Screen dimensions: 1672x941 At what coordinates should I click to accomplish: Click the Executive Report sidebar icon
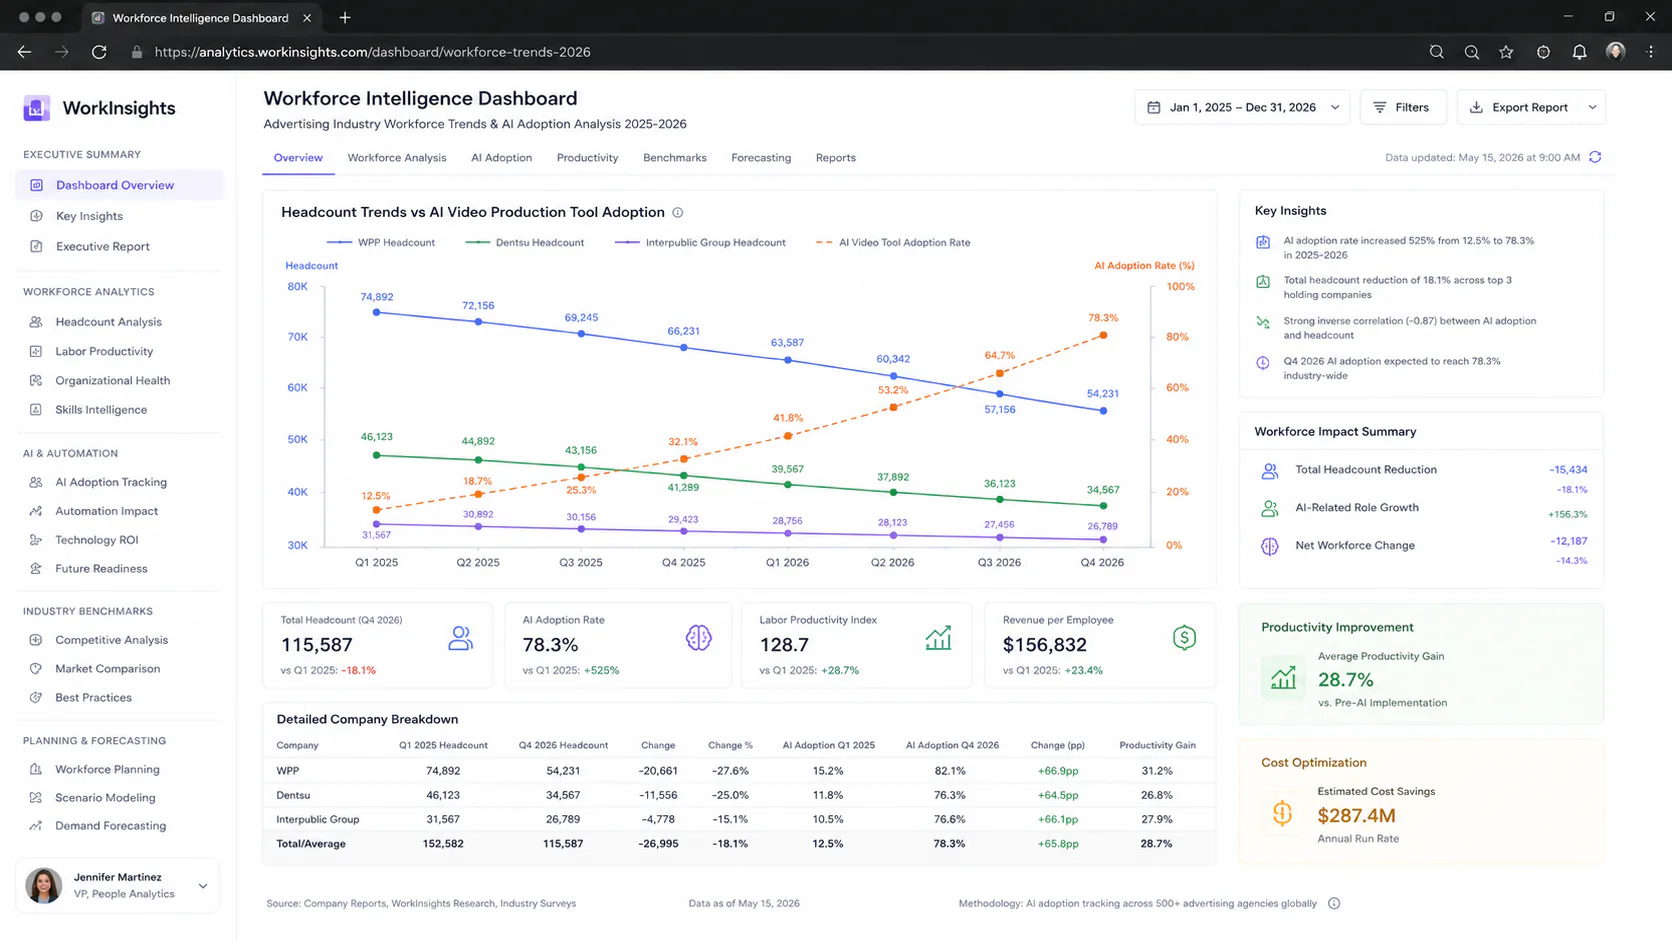coord(37,246)
